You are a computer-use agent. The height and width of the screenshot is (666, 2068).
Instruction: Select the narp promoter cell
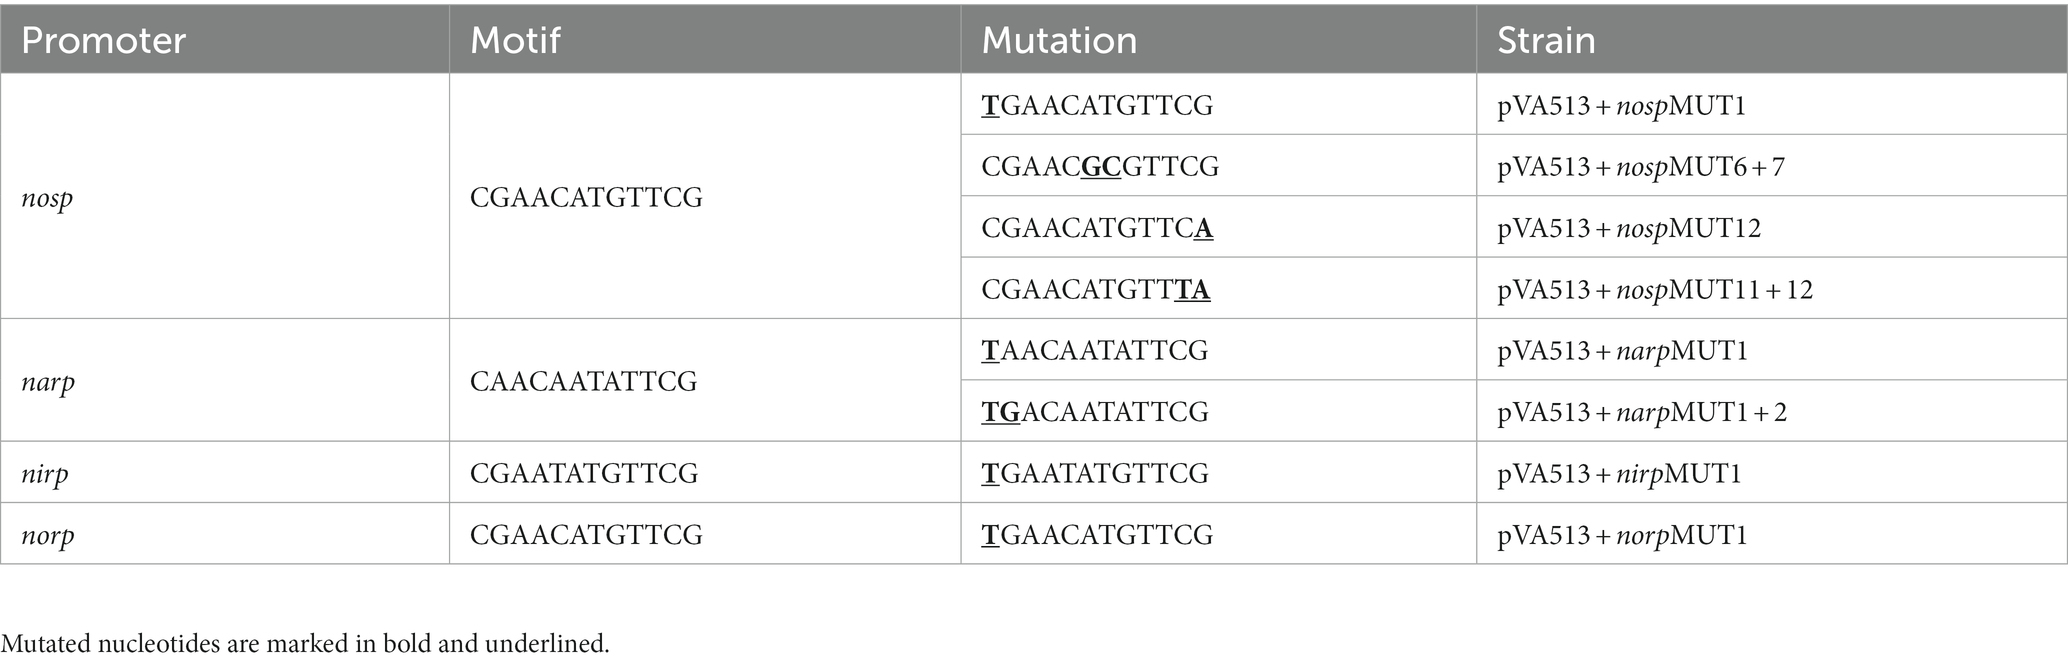[48, 382]
